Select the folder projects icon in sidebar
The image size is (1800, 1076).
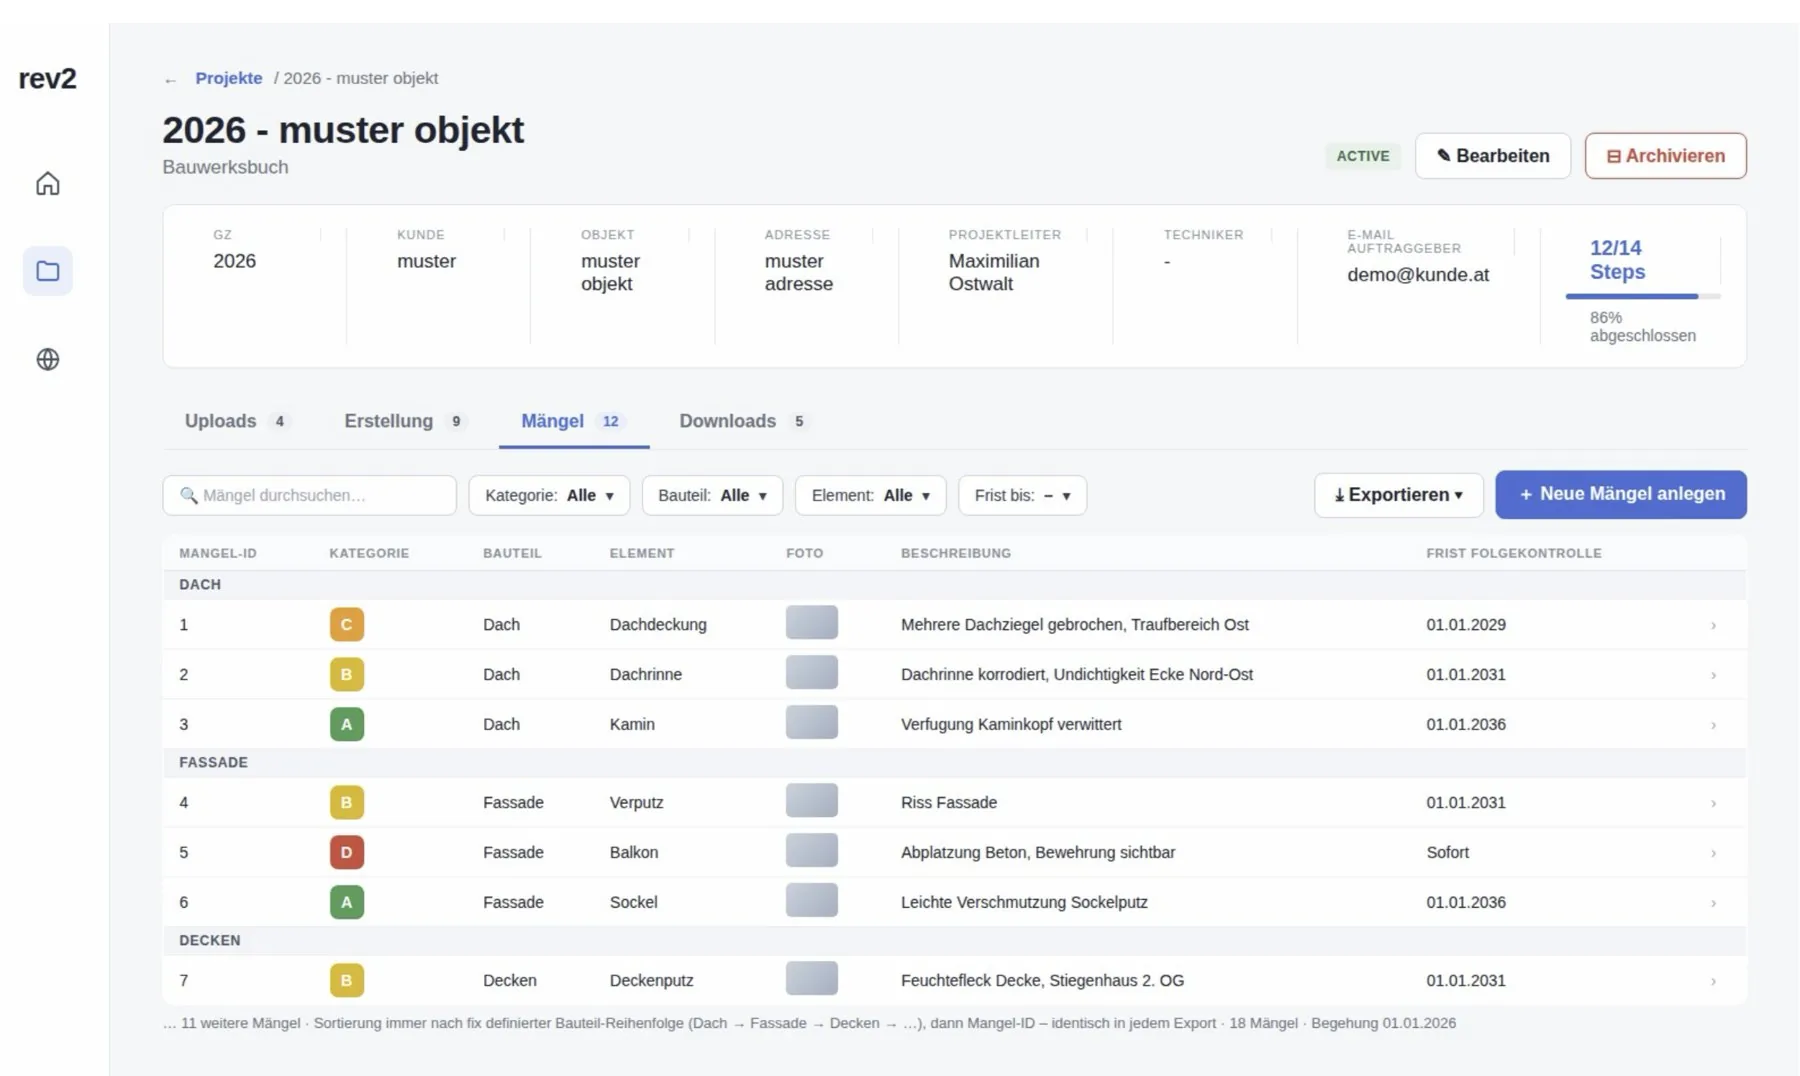tap(47, 271)
